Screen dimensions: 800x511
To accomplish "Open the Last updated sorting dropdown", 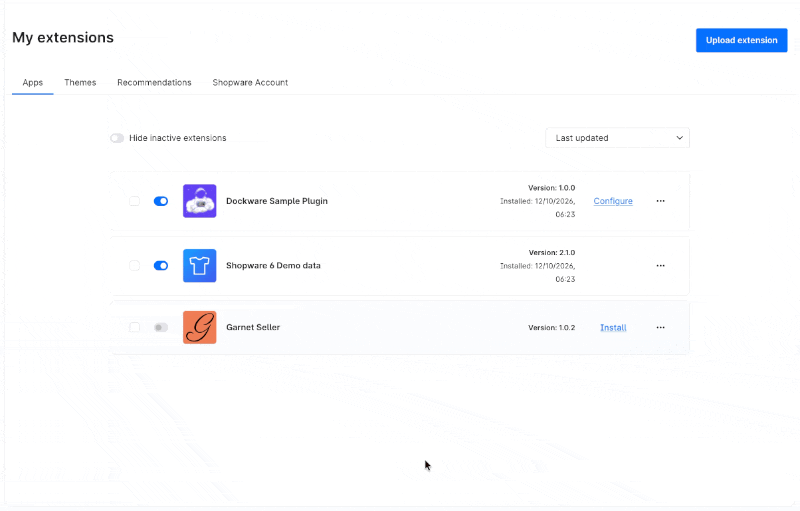I will (x=617, y=138).
